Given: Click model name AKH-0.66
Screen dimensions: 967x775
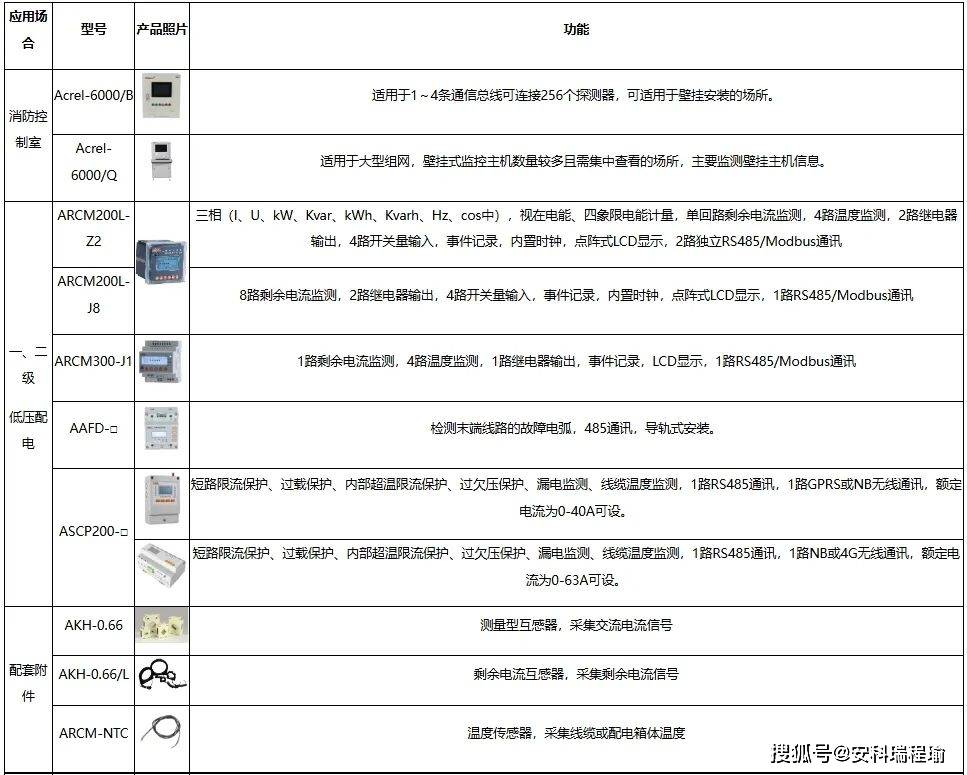Looking at the screenshot, I should coord(94,625).
